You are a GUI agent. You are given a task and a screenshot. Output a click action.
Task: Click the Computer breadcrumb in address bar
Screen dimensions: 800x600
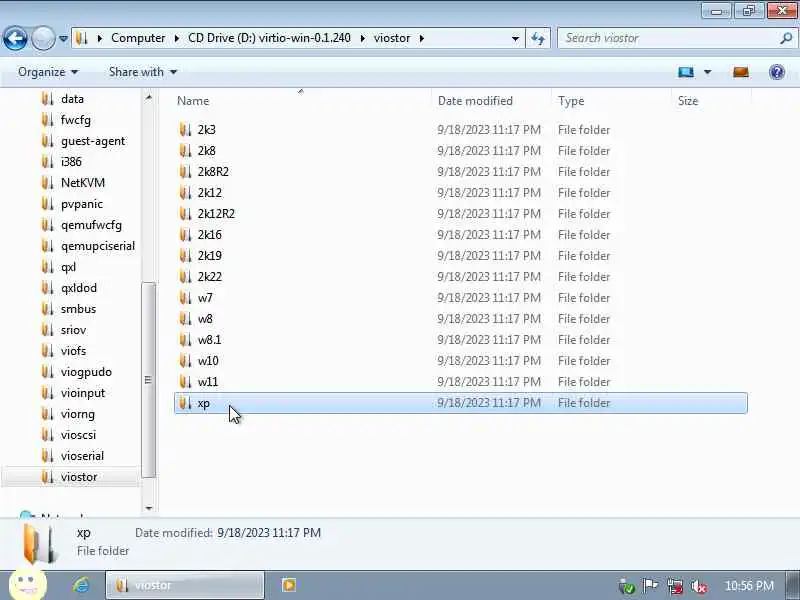pyautogui.click(x=138, y=38)
